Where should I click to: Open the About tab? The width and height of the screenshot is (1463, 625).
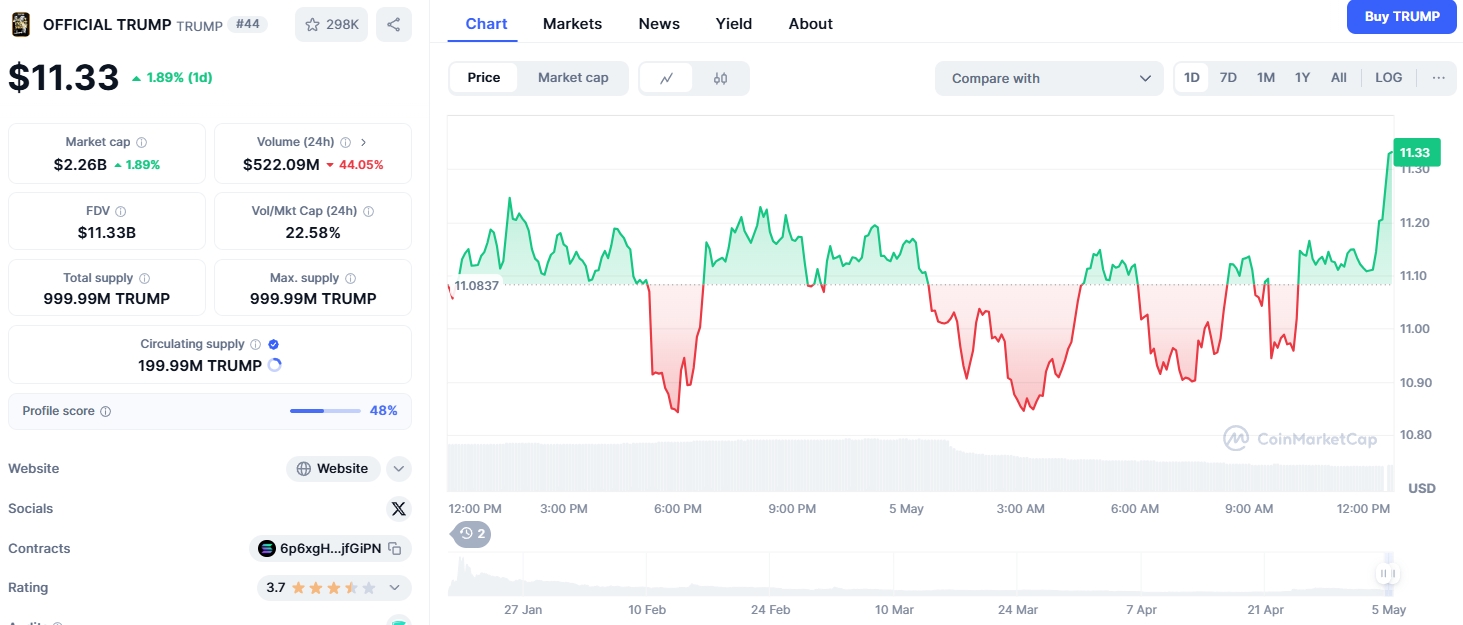811,23
